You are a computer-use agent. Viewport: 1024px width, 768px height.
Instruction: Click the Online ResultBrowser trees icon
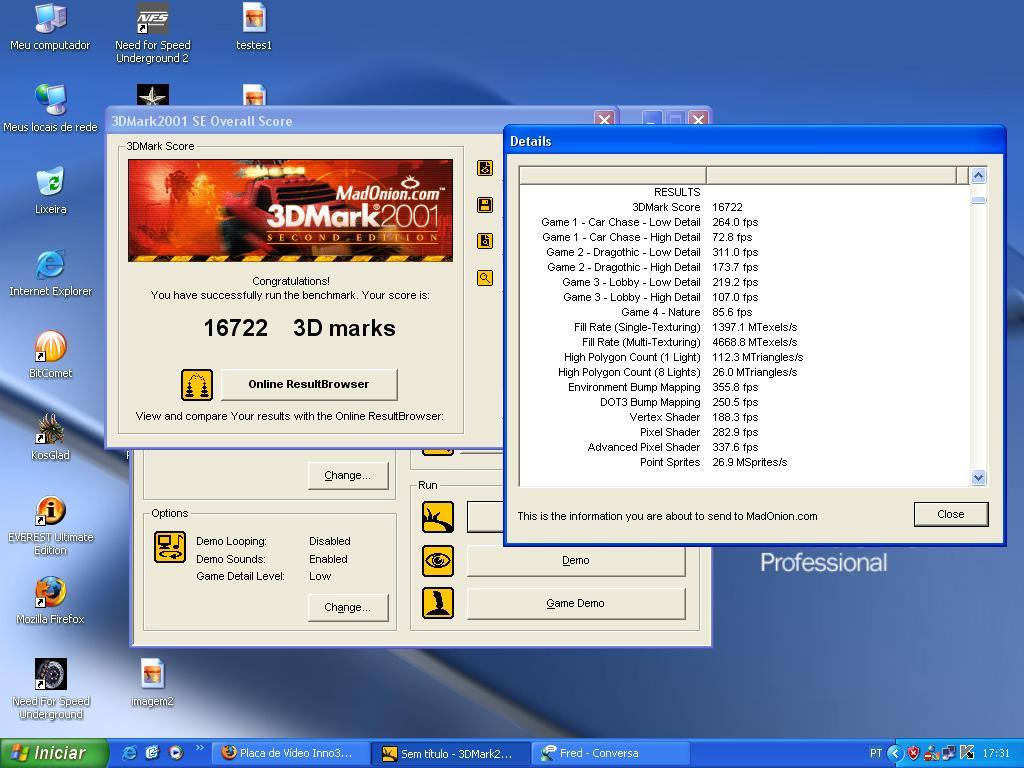point(197,385)
